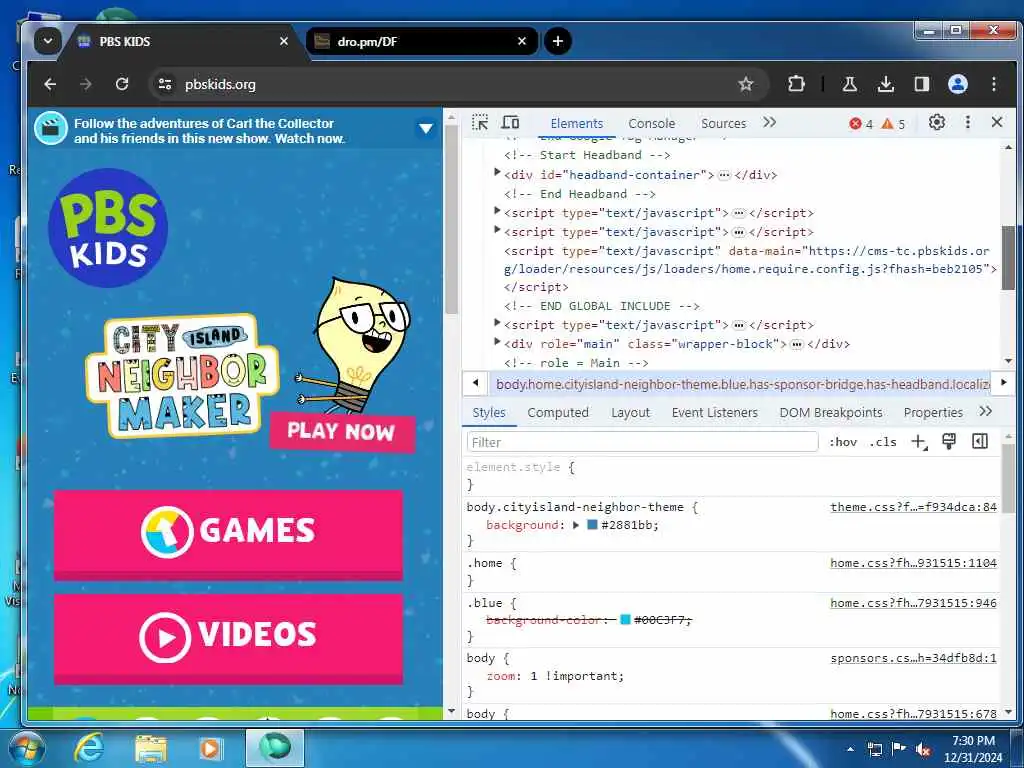
Task: Open the Computed pane tab
Action: (x=558, y=413)
